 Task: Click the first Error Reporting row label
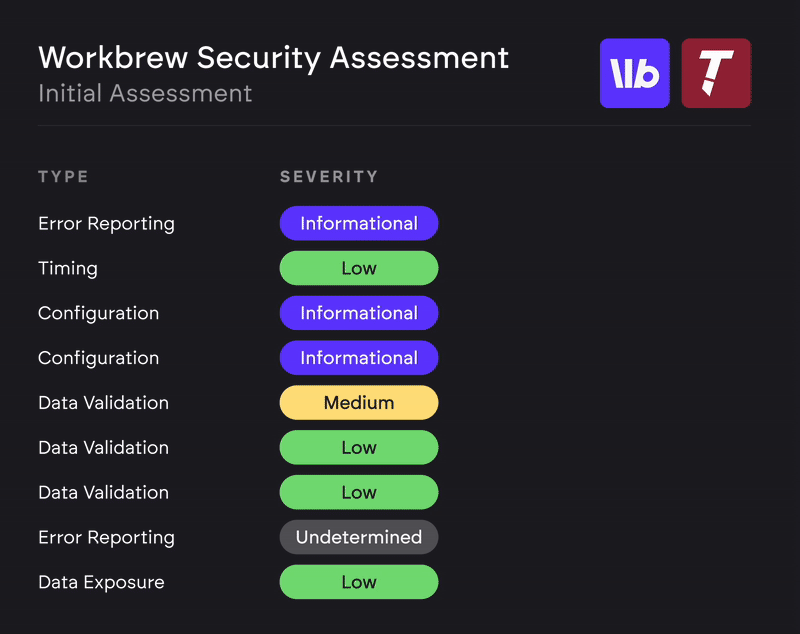tap(106, 223)
